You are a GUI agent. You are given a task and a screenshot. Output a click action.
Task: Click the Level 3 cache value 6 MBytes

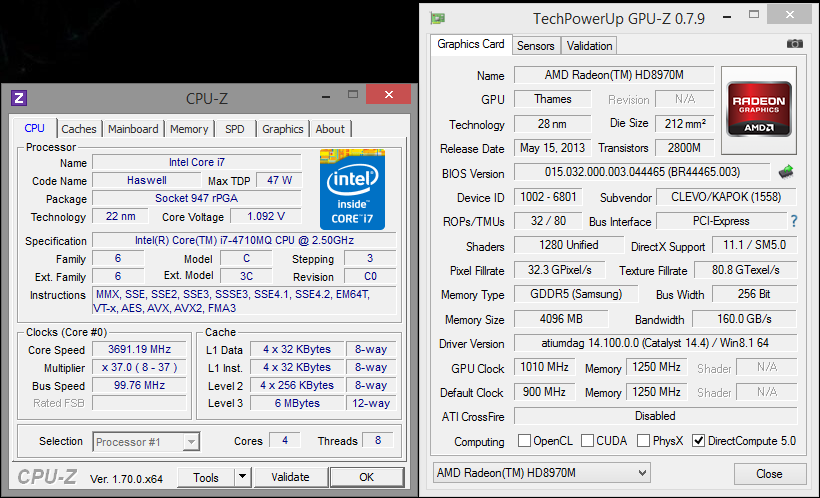297,403
